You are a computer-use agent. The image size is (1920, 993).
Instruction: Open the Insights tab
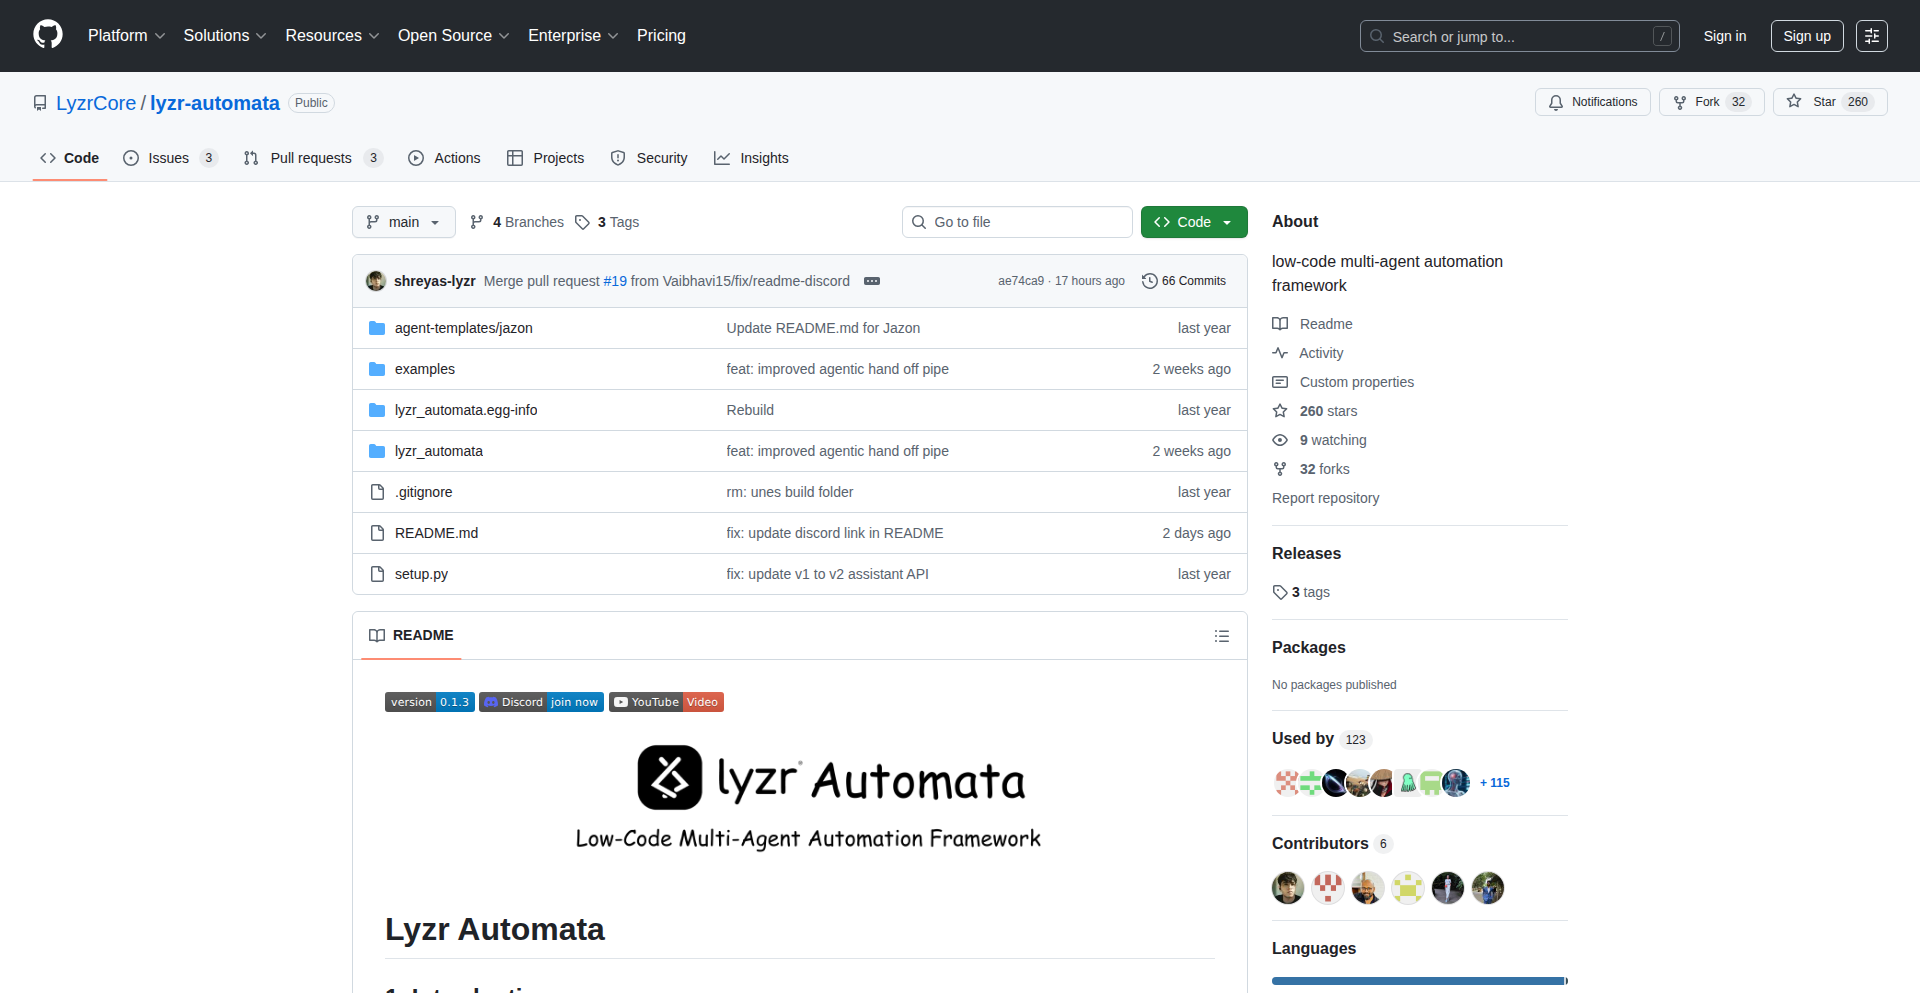coord(765,158)
